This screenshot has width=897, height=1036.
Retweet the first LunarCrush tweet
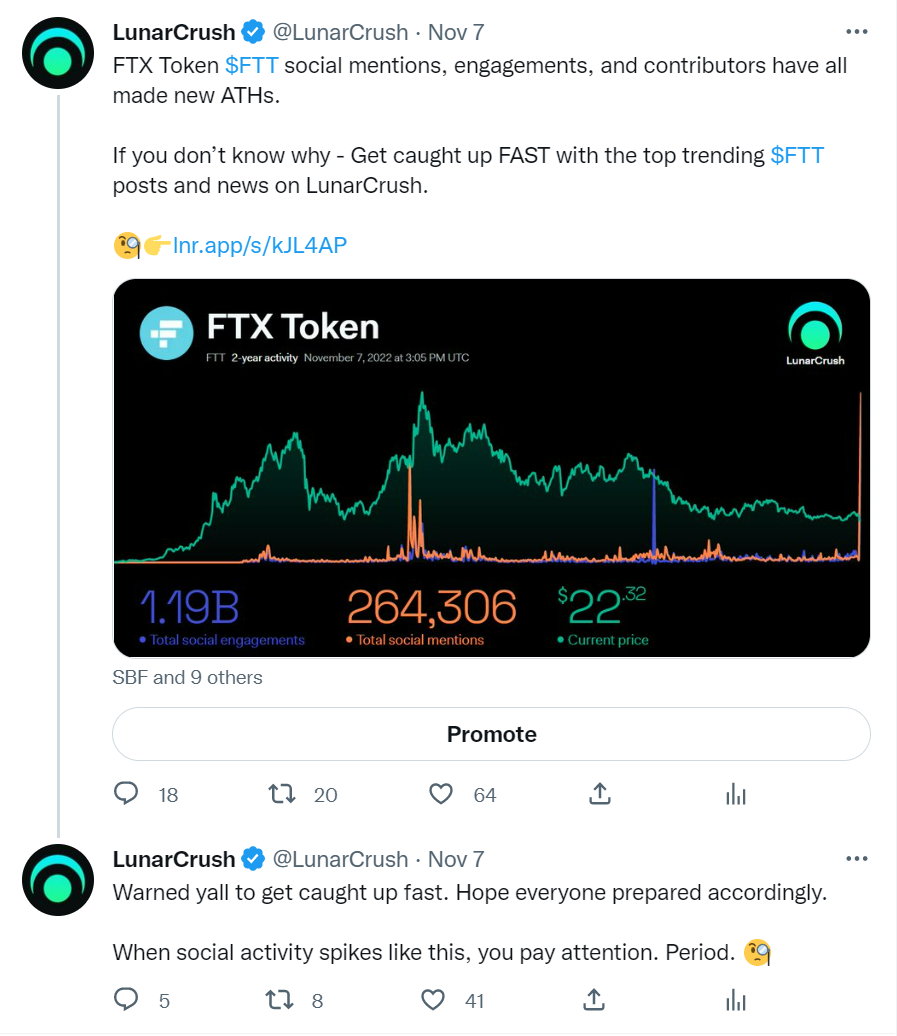point(283,794)
